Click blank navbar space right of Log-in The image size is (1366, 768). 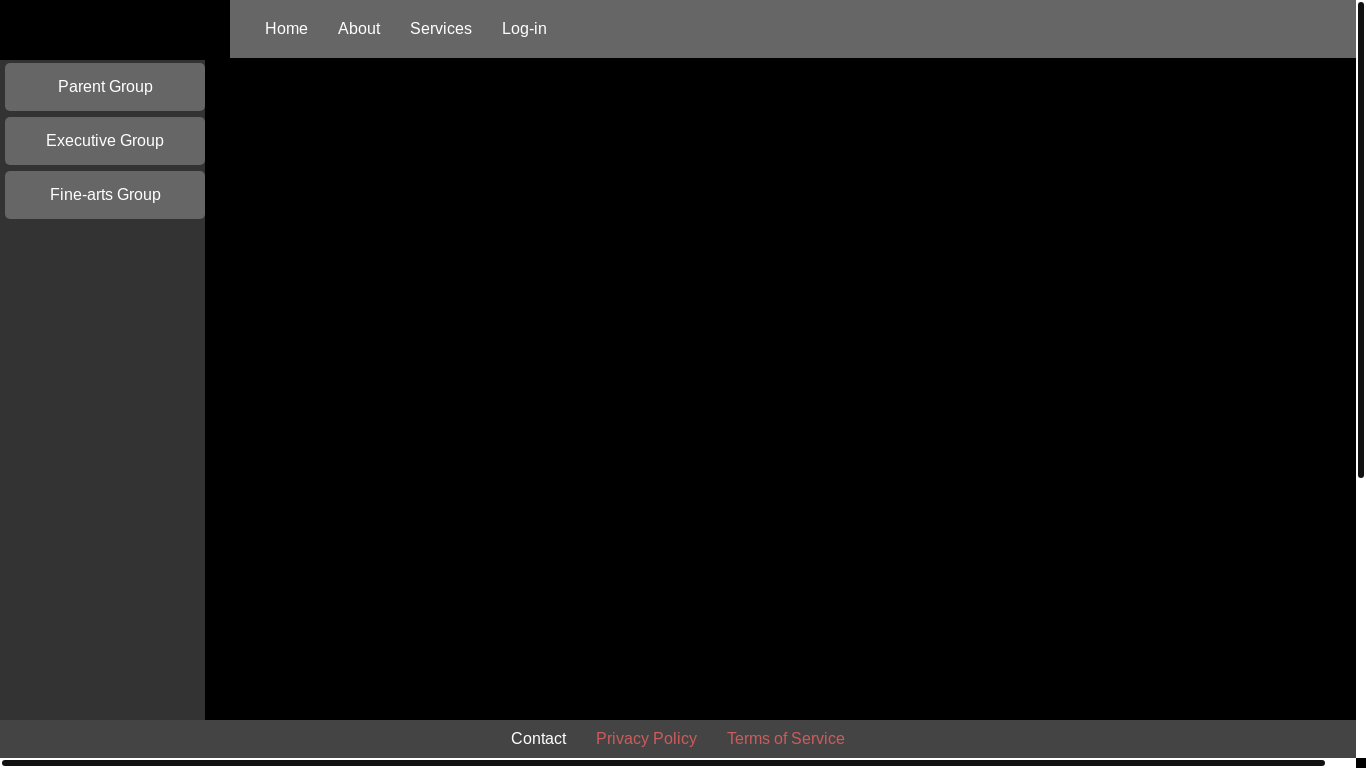pyautogui.click(x=950, y=29)
